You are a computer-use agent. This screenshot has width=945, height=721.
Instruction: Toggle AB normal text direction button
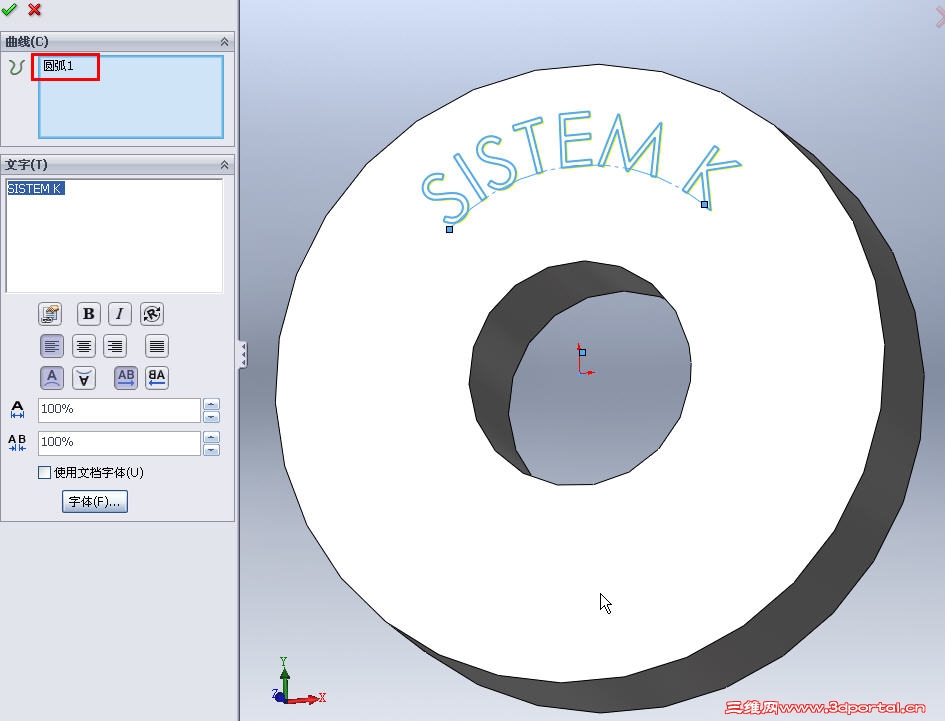click(126, 378)
